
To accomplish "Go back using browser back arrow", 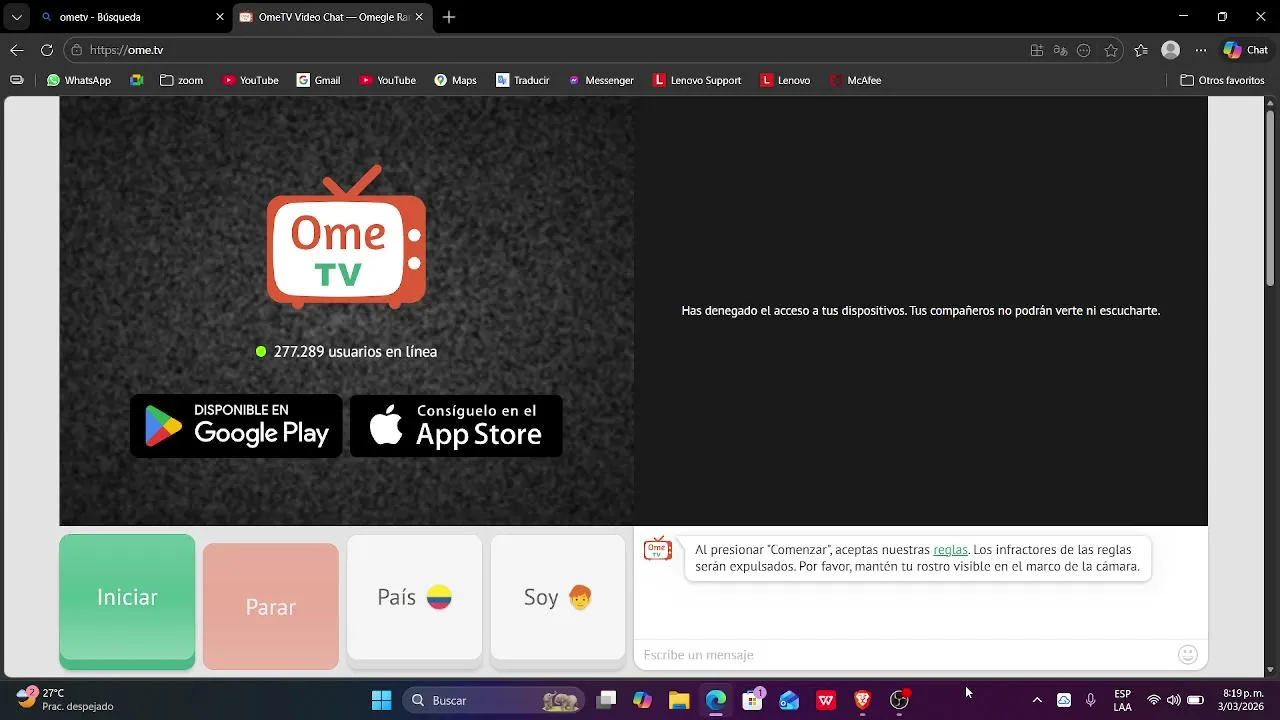I will point(16,50).
